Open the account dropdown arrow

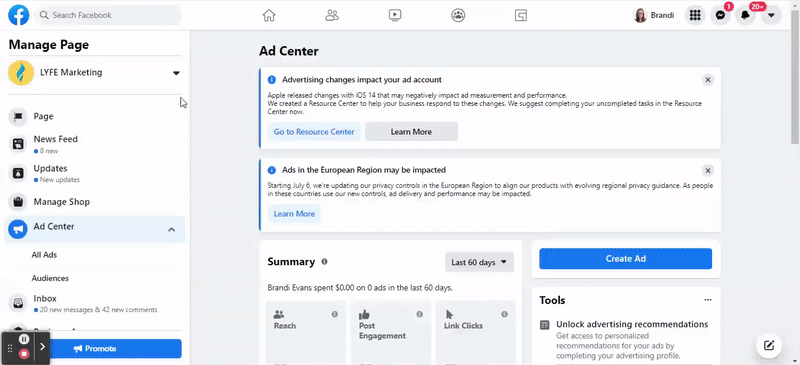point(771,15)
